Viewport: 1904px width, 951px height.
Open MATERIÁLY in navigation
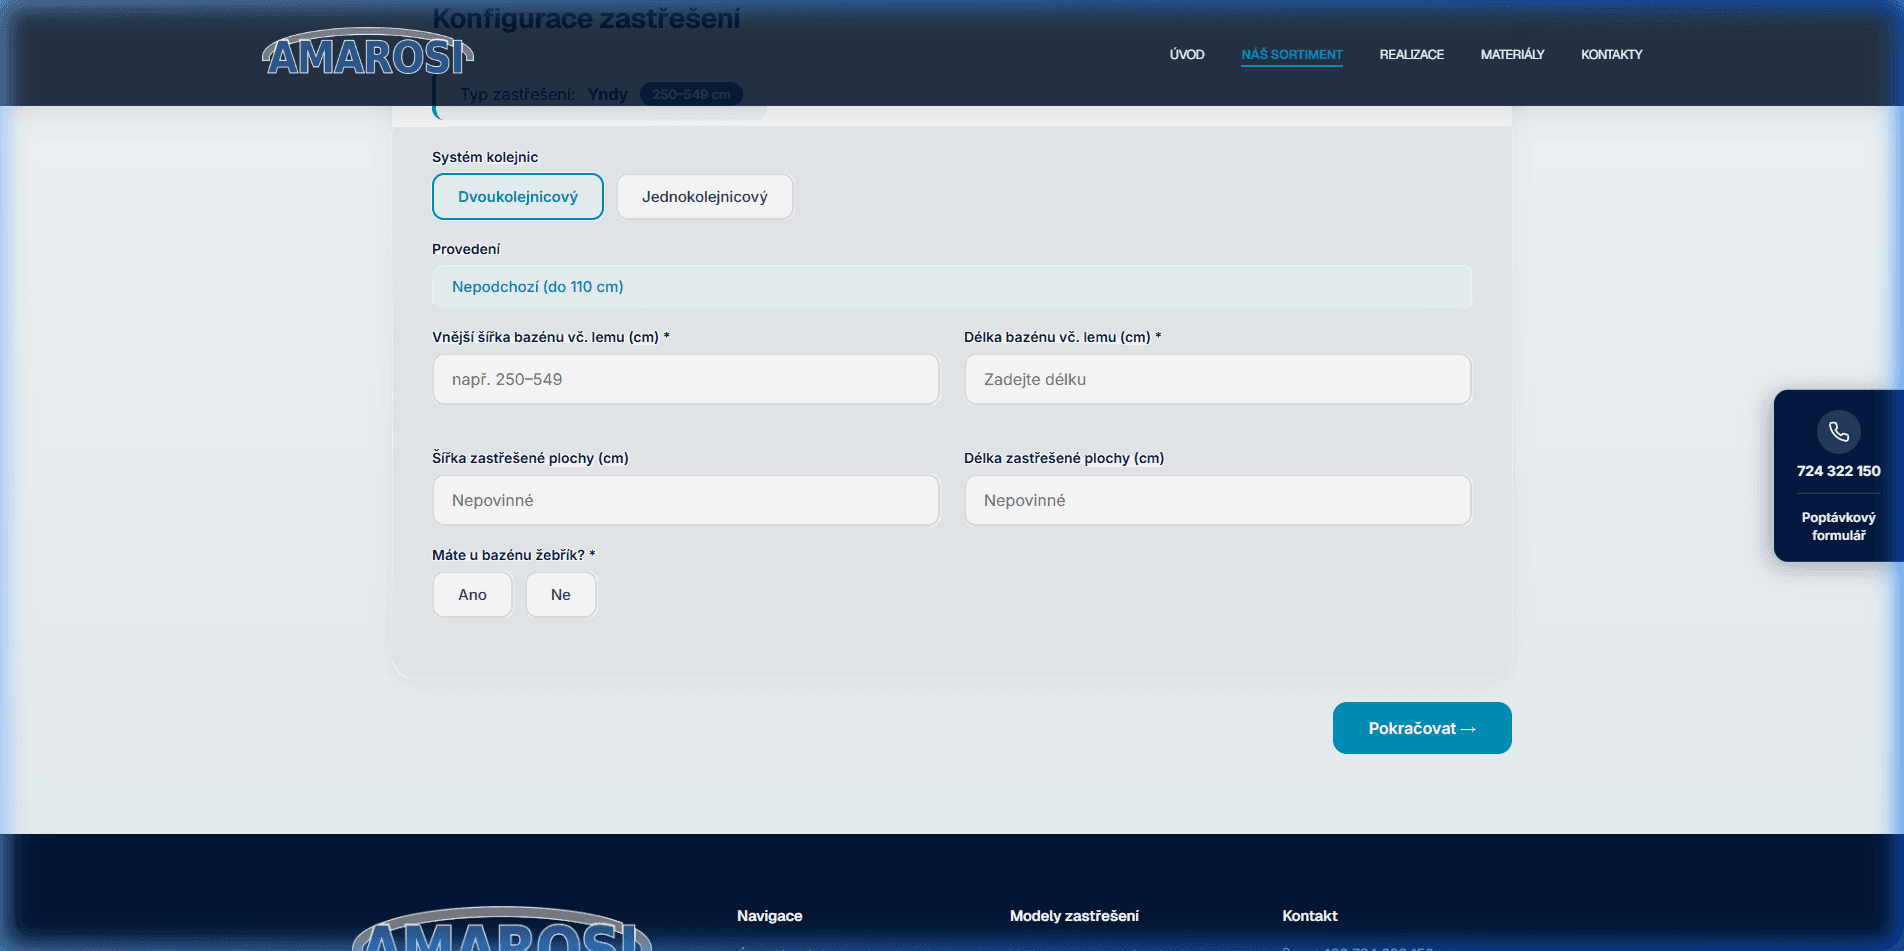(x=1512, y=55)
